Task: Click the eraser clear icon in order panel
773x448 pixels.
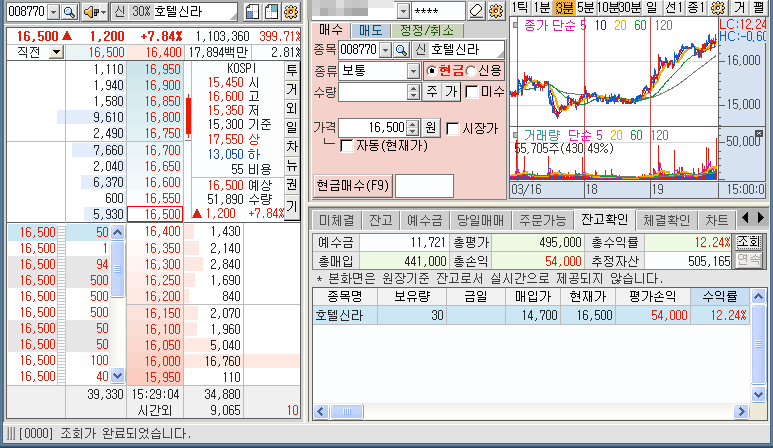Action: [x=477, y=11]
